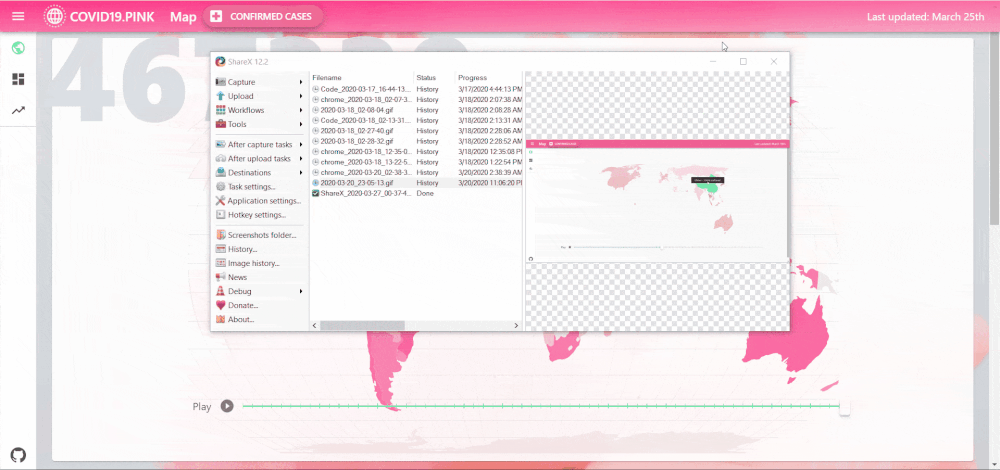Click the Confirmed Cases button
The image size is (1000, 470).
[263, 16]
